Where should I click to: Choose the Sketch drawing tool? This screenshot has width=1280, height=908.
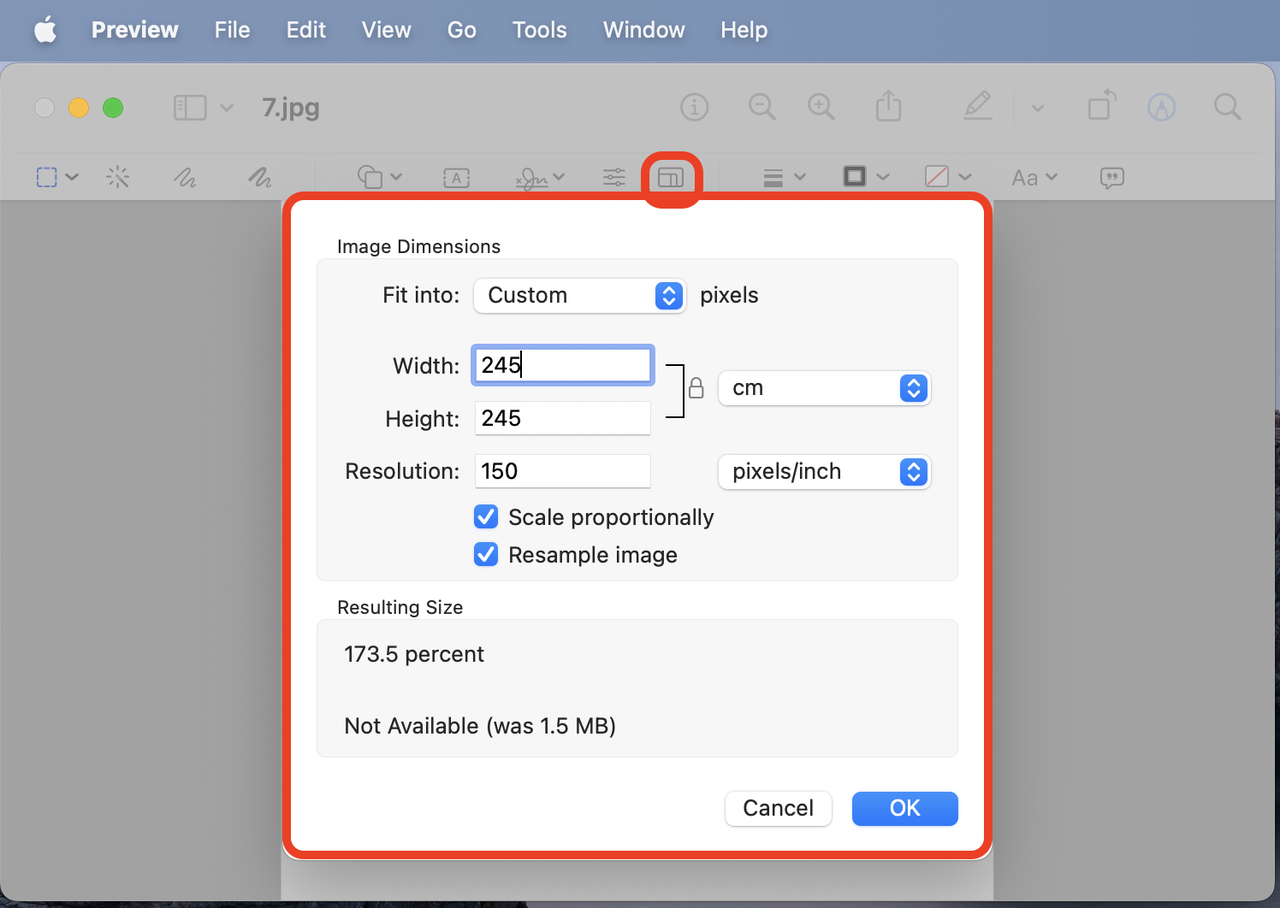[x=185, y=178]
